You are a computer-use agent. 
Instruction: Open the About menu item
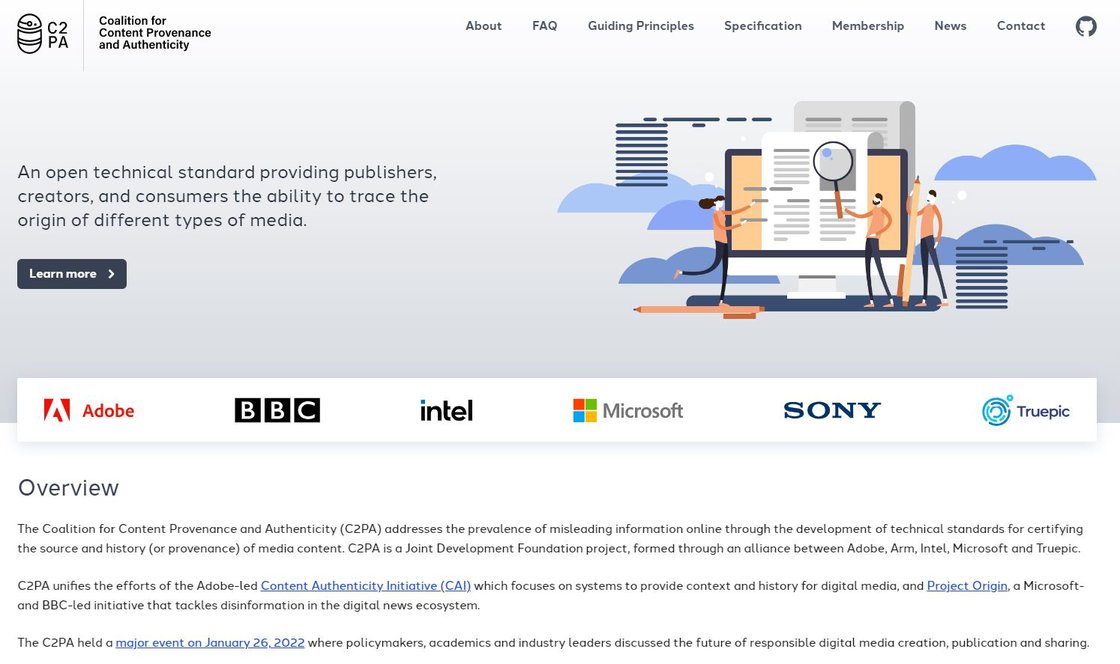[483, 26]
